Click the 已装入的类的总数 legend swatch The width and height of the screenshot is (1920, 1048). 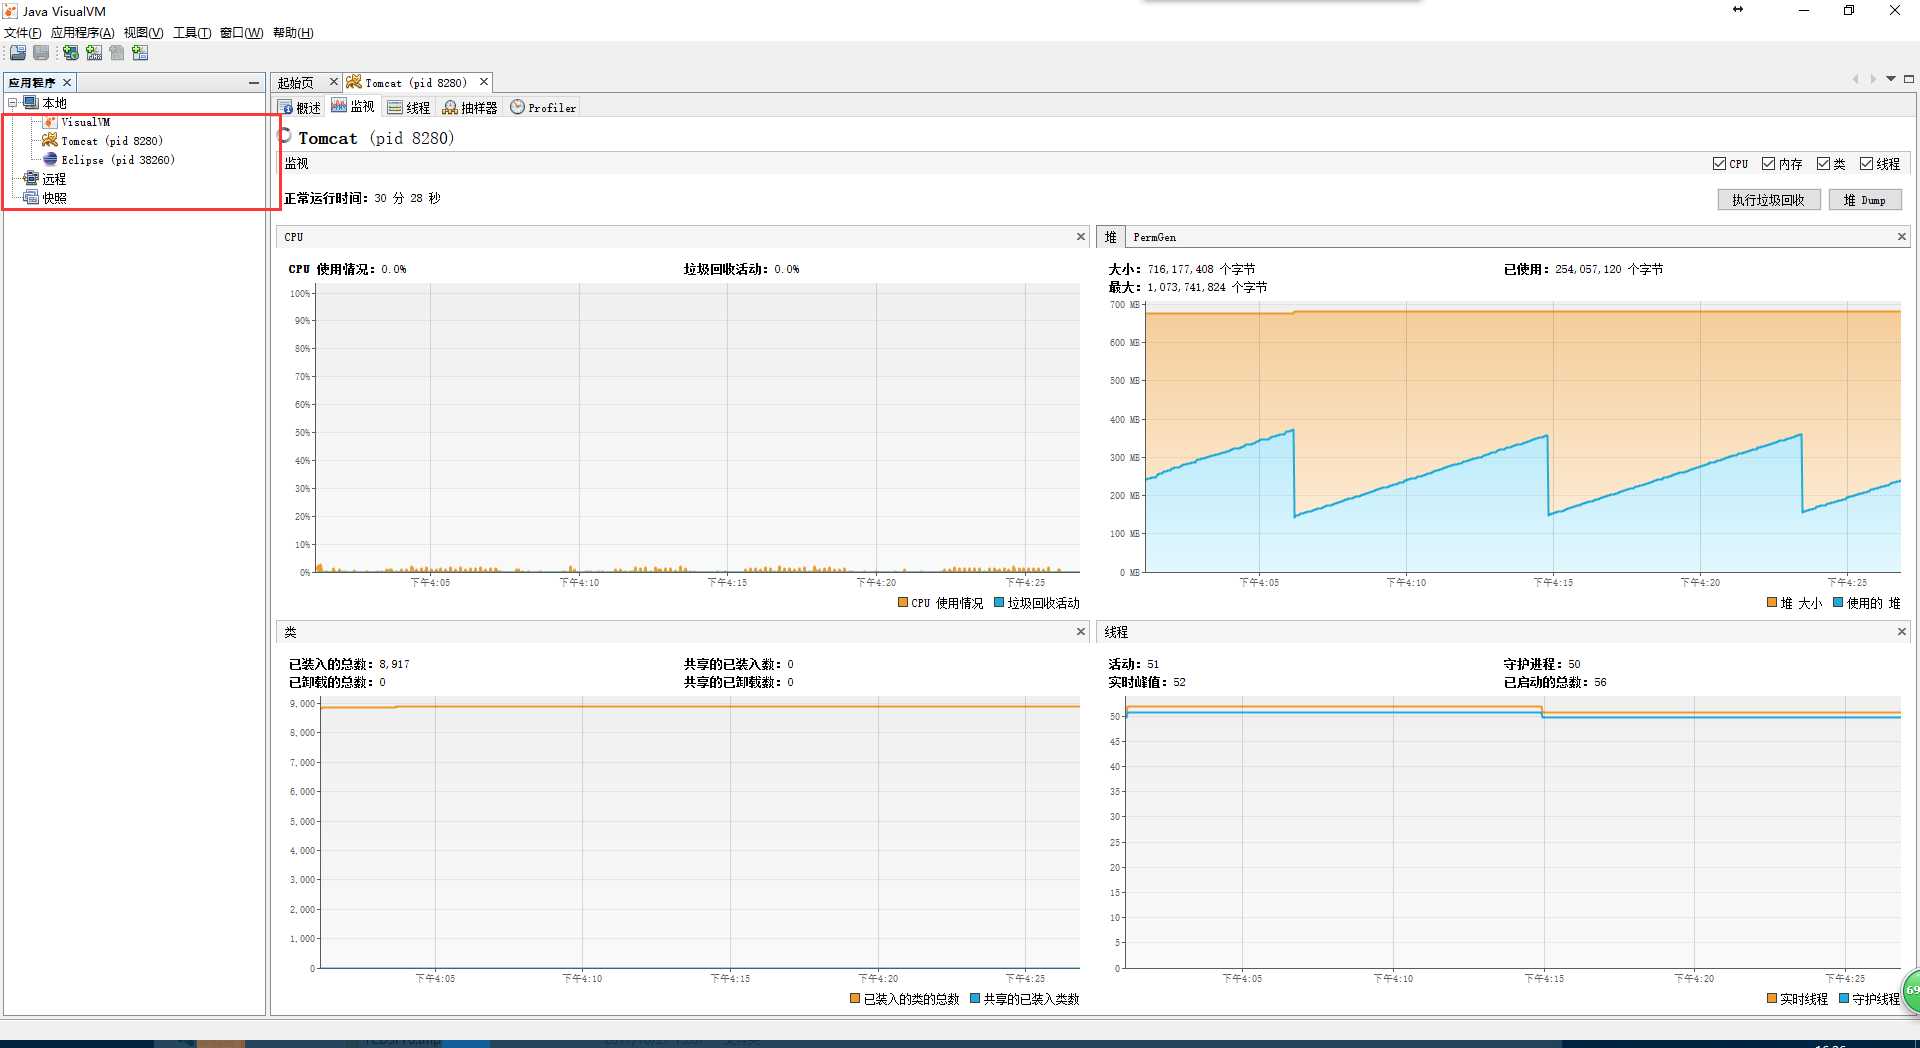[x=855, y=999]
